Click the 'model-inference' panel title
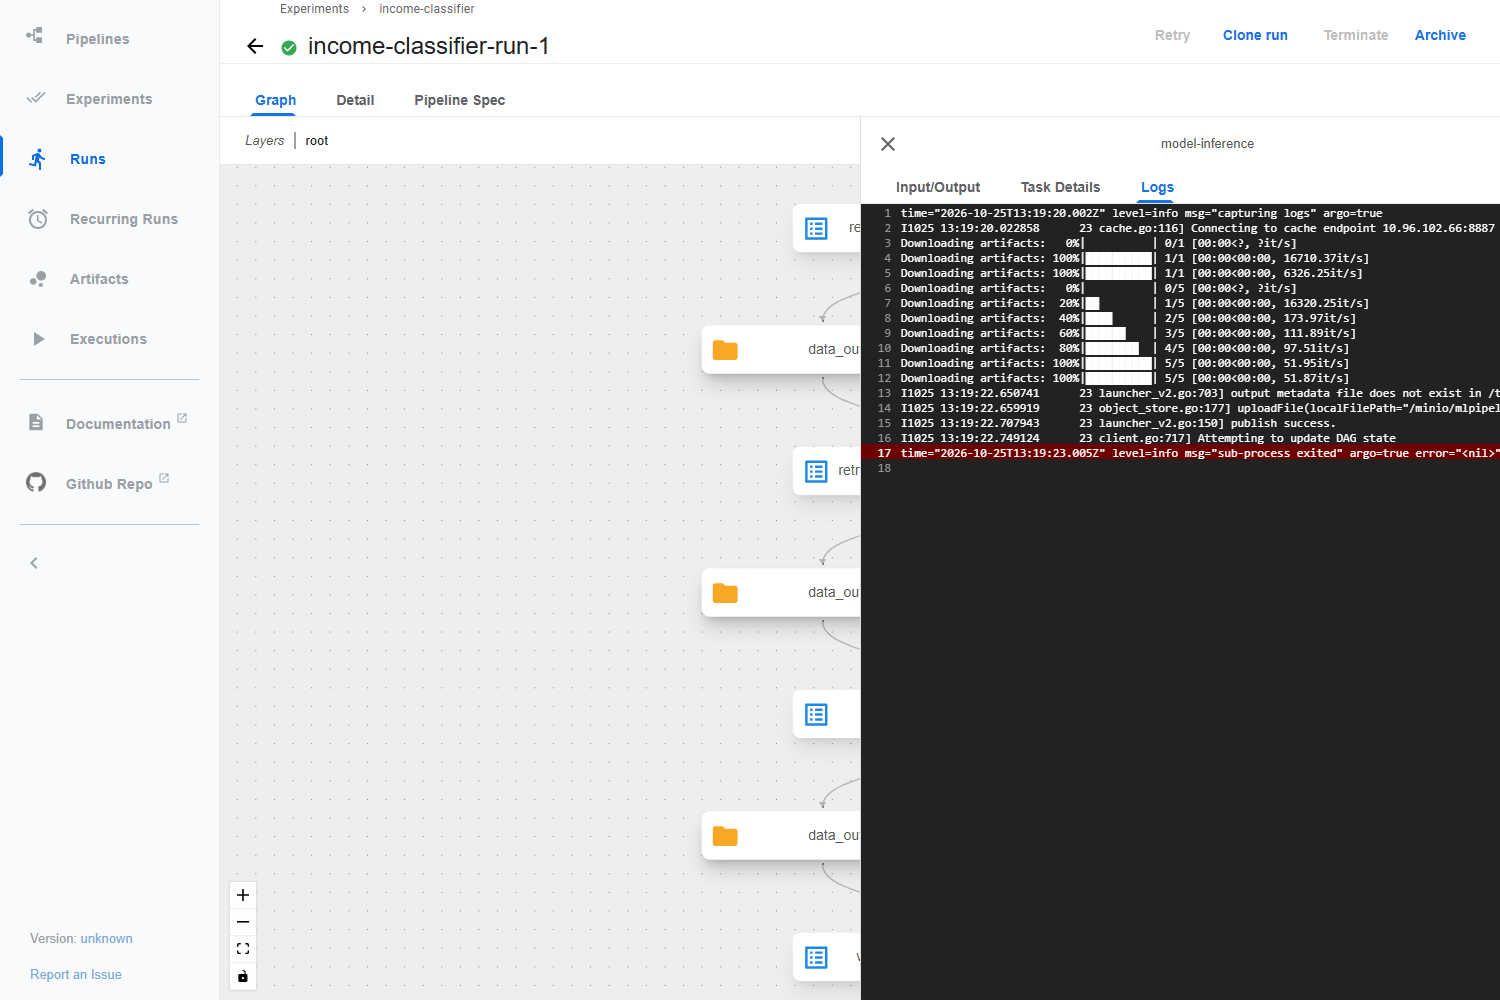This screenshot has height=1000, width=1500. point(1207,144)
